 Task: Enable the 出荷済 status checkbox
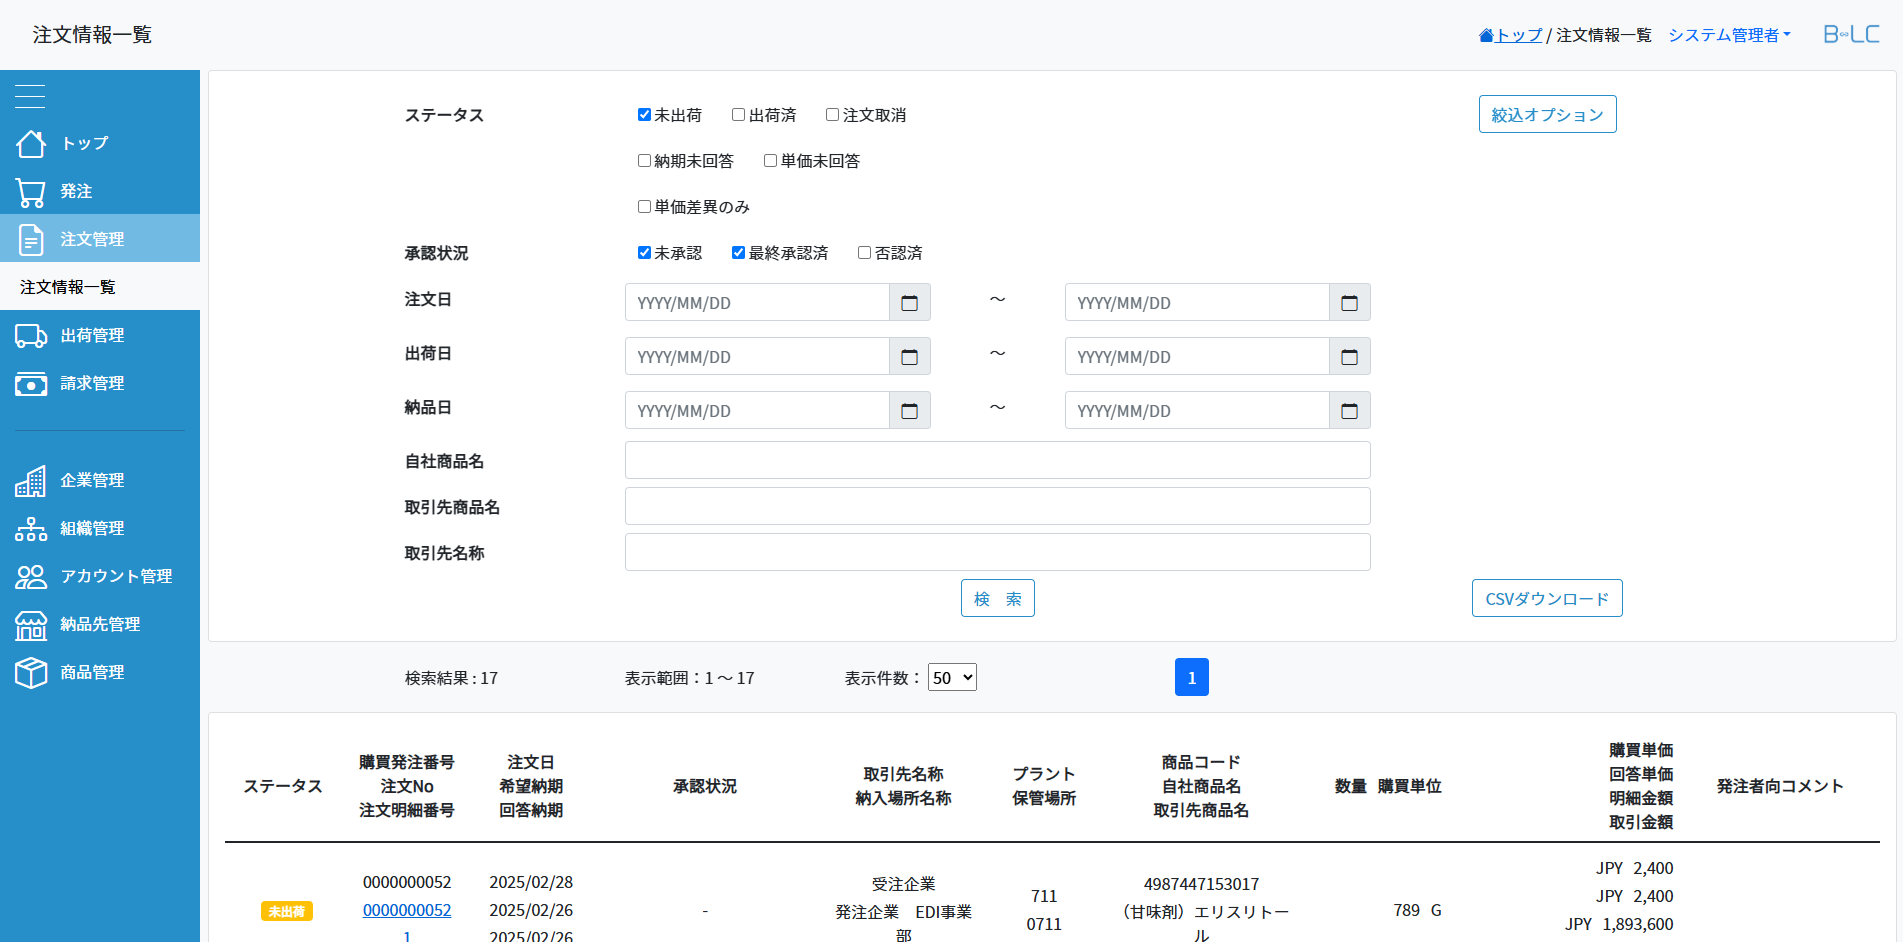coord(738,115)
